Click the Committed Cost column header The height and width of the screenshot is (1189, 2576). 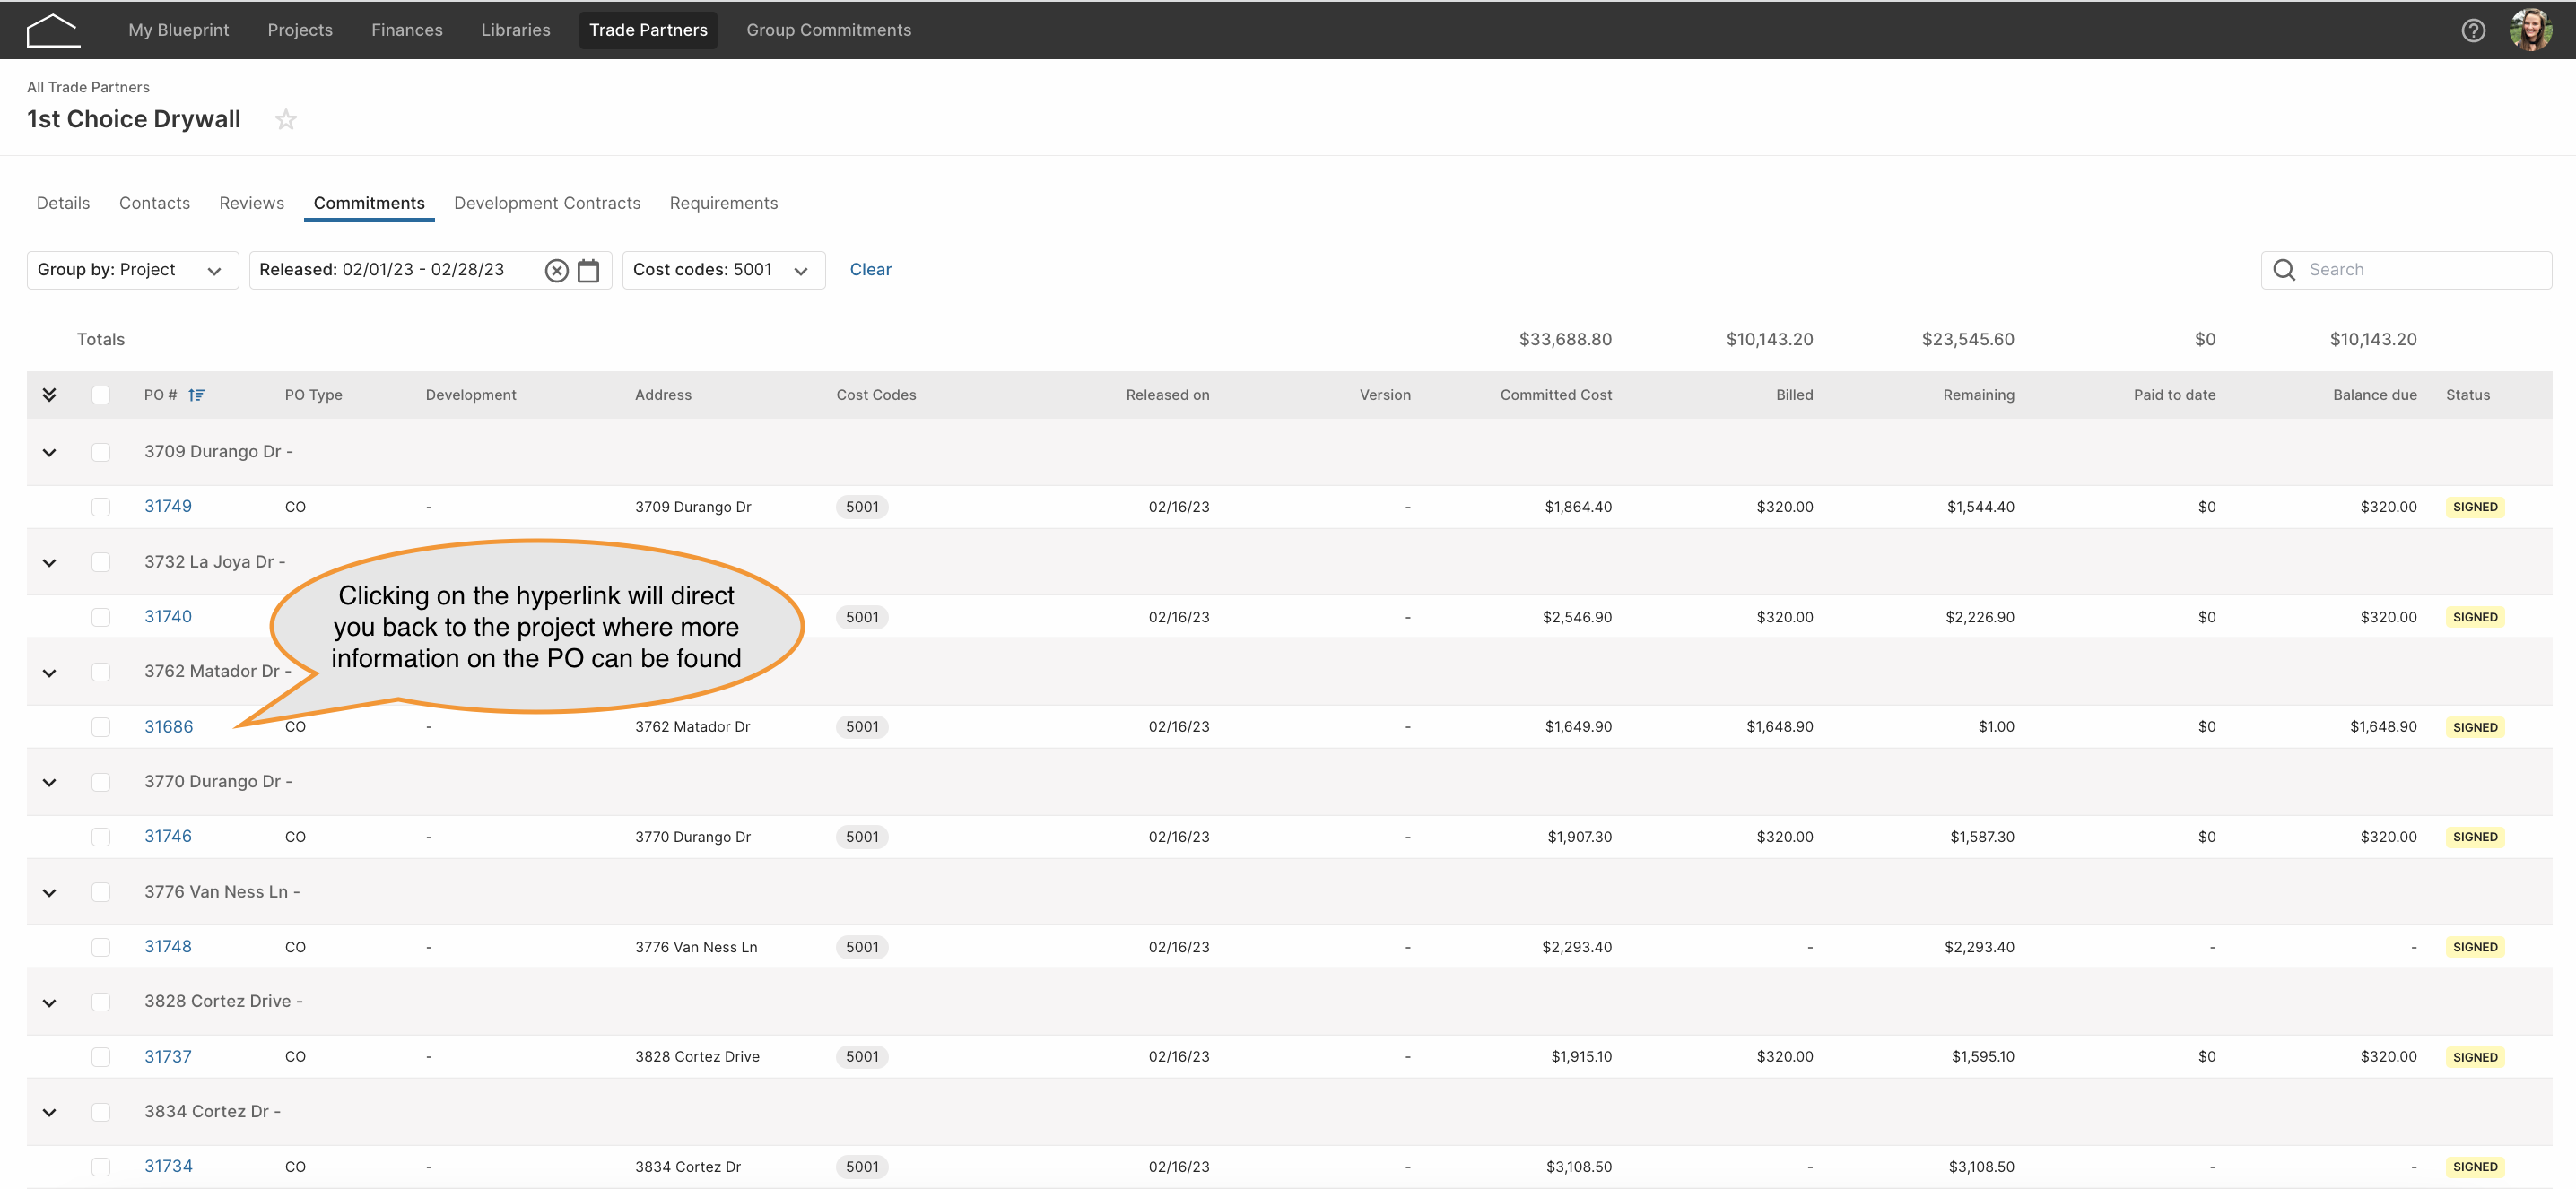(1556, 395)
